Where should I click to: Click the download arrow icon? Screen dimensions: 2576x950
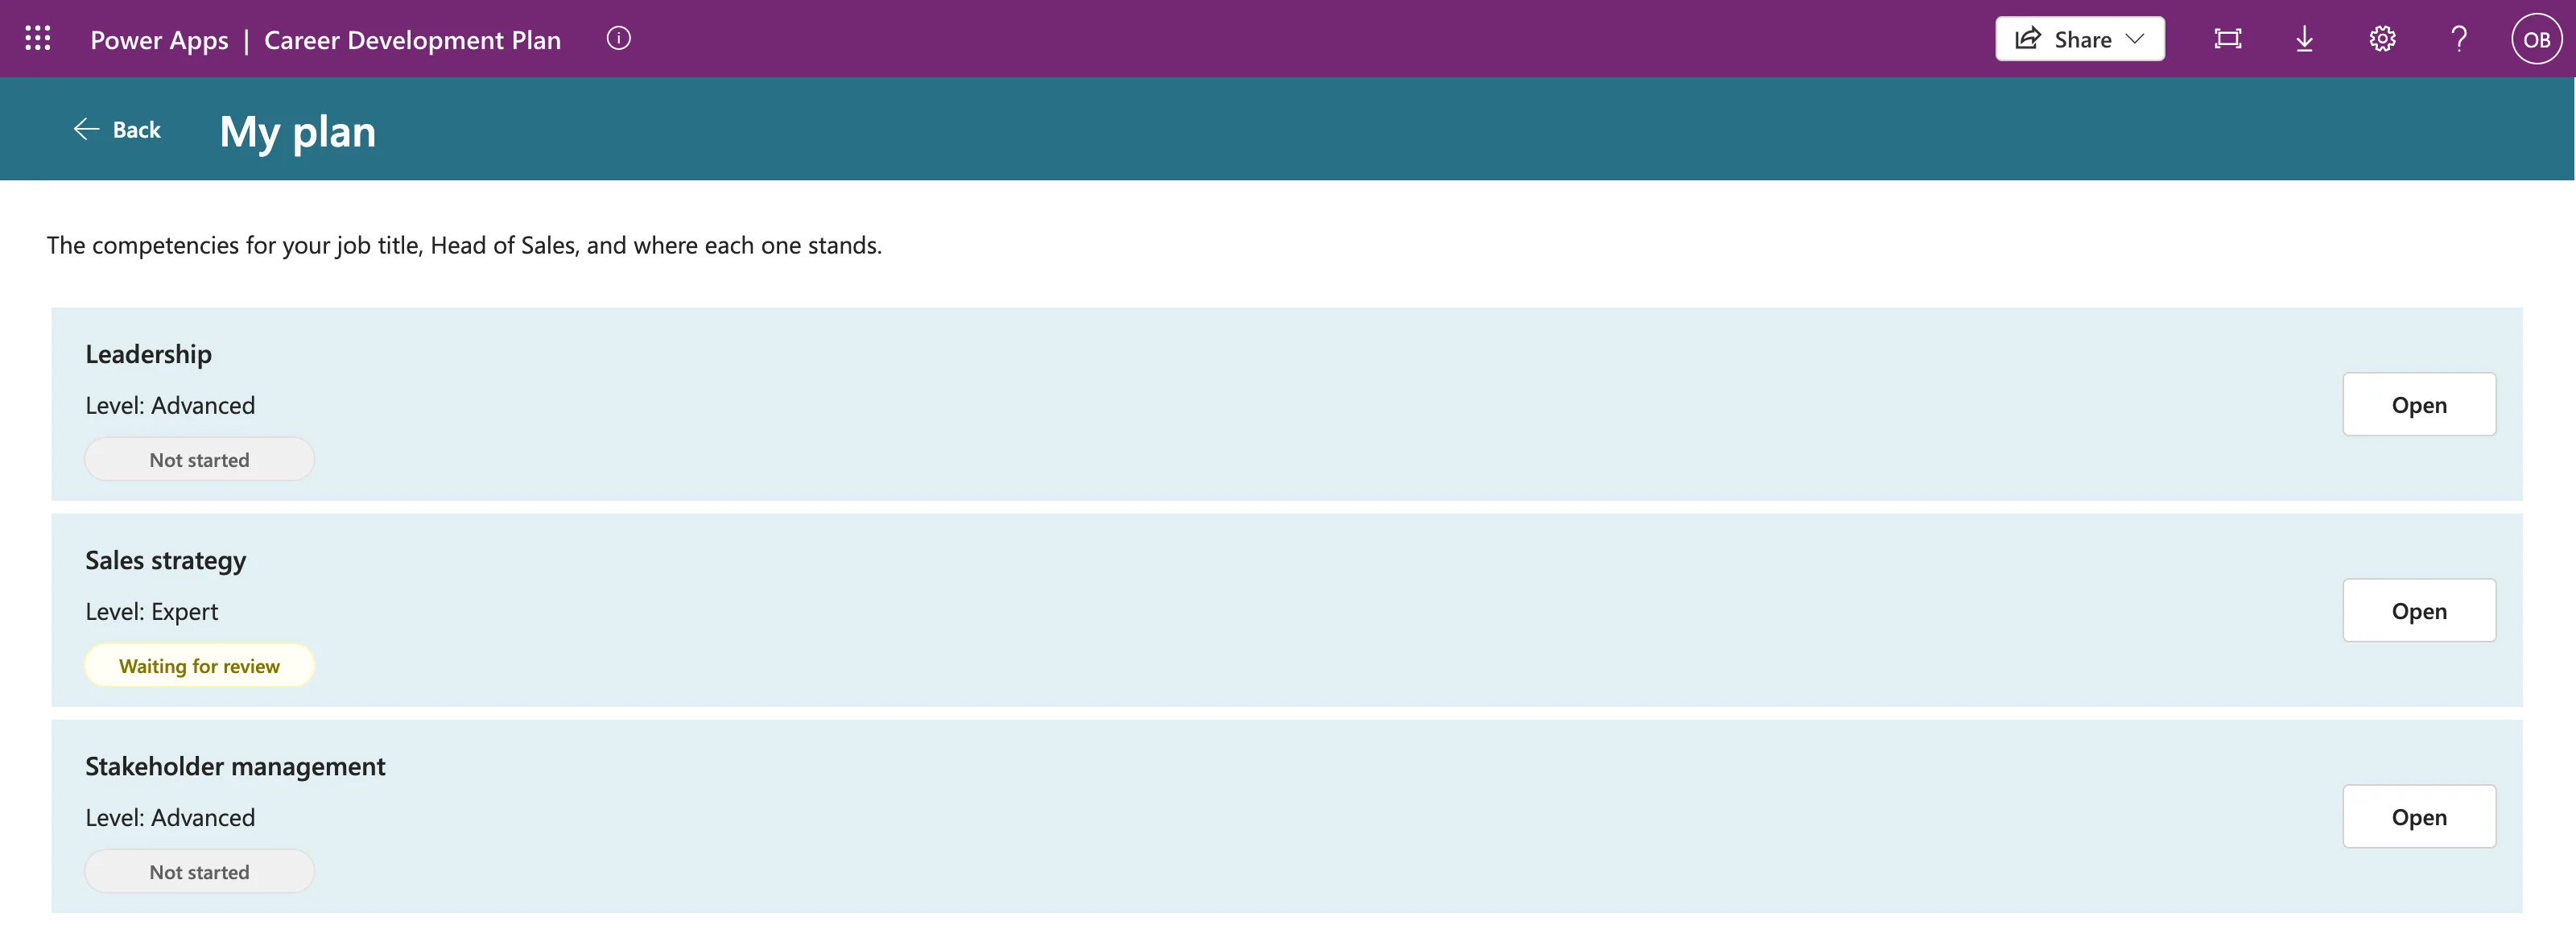point(2304,39)
